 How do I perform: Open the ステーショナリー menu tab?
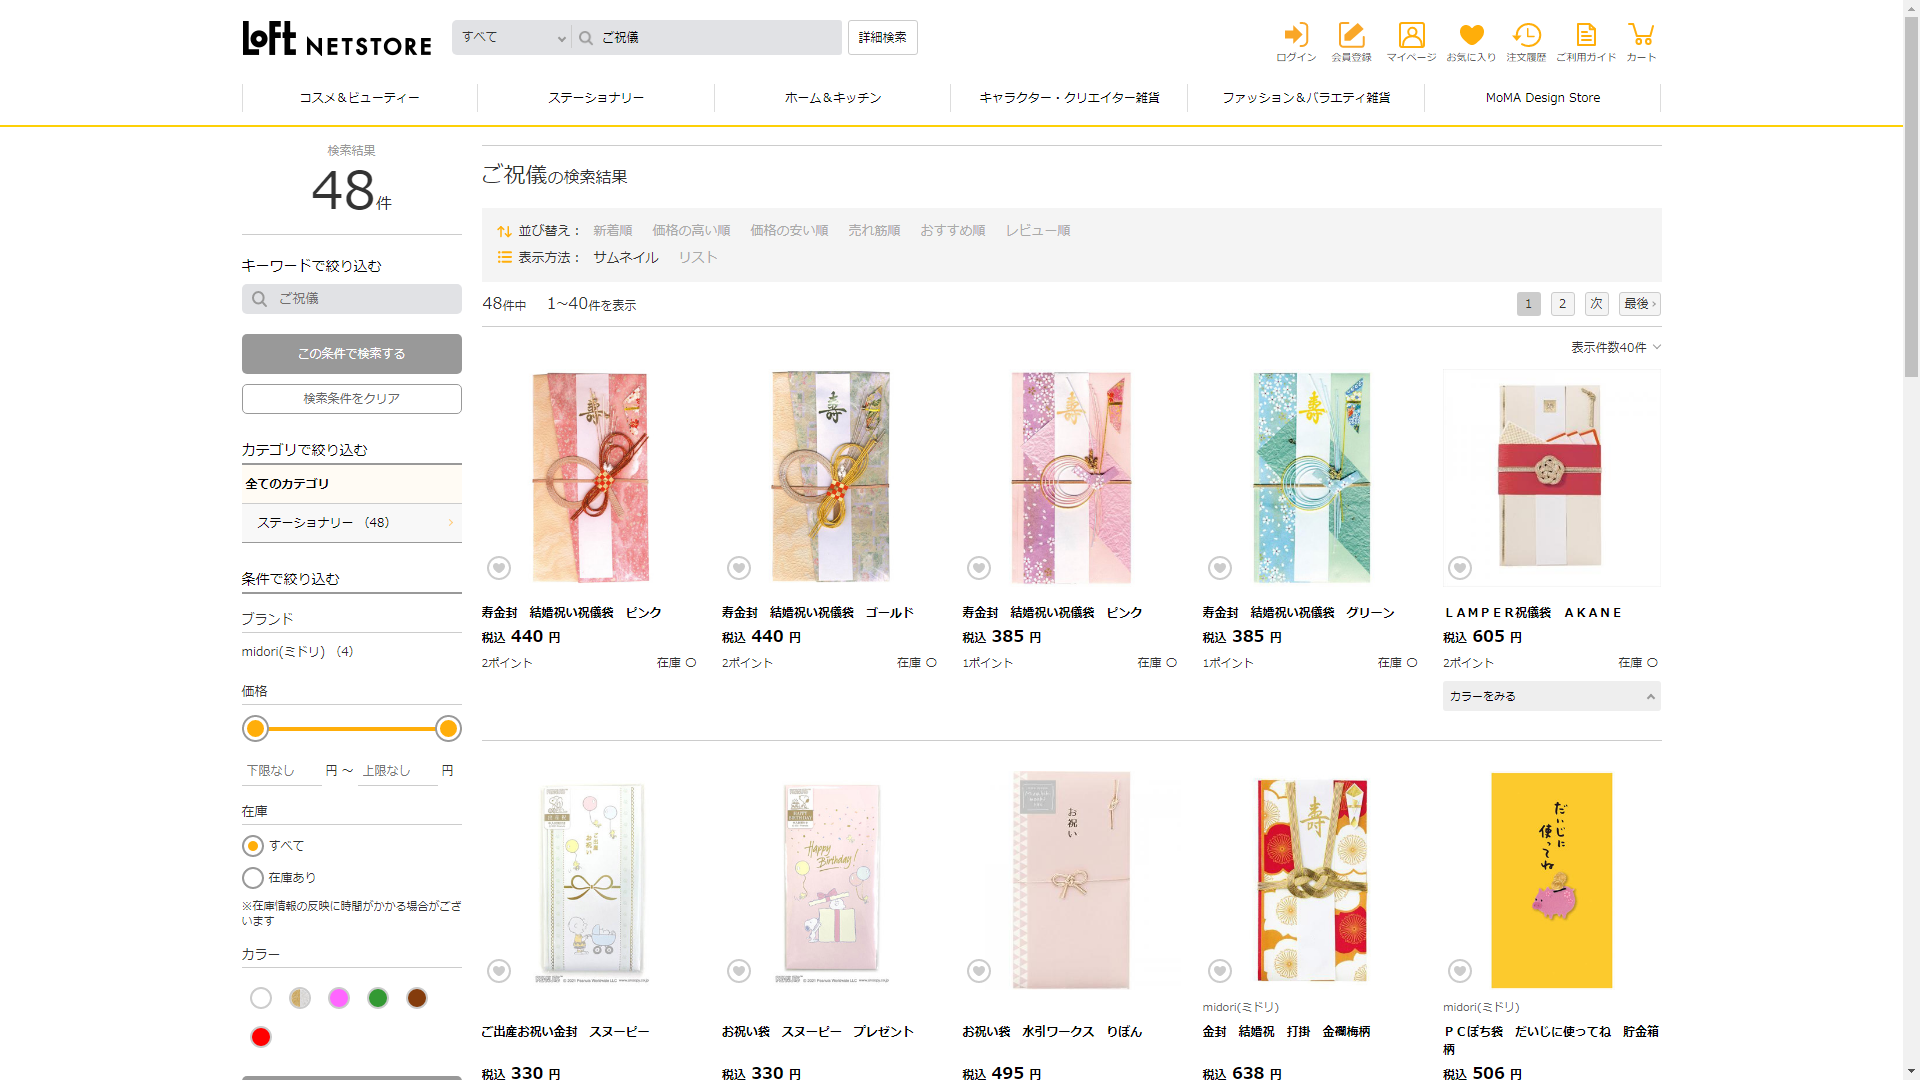(x=596, y=98)
